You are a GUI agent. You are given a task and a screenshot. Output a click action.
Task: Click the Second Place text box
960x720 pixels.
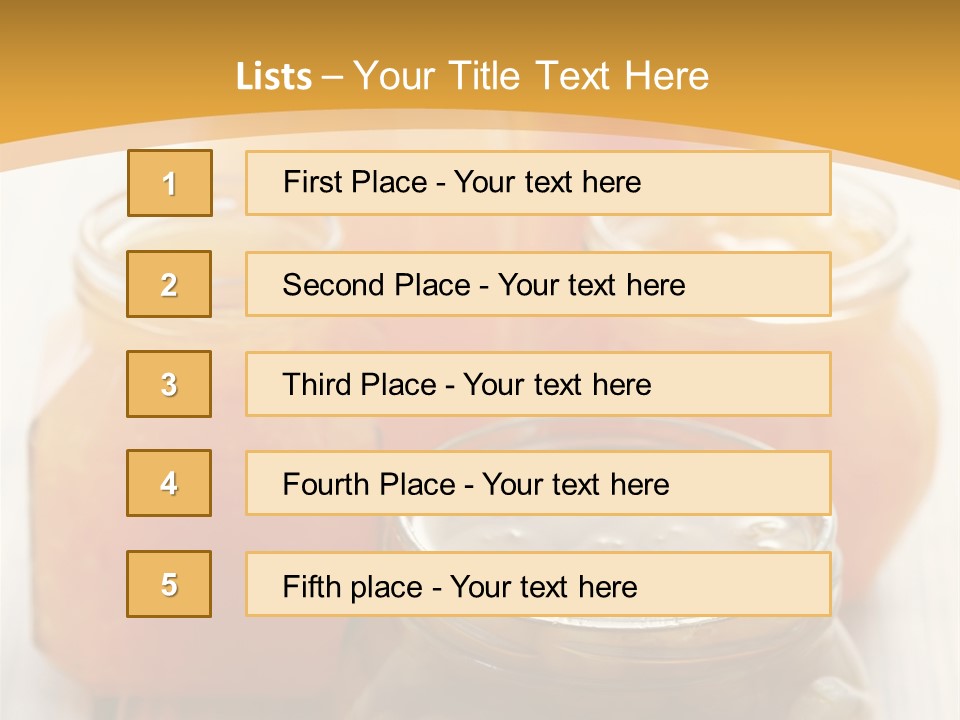coord(538,284)
